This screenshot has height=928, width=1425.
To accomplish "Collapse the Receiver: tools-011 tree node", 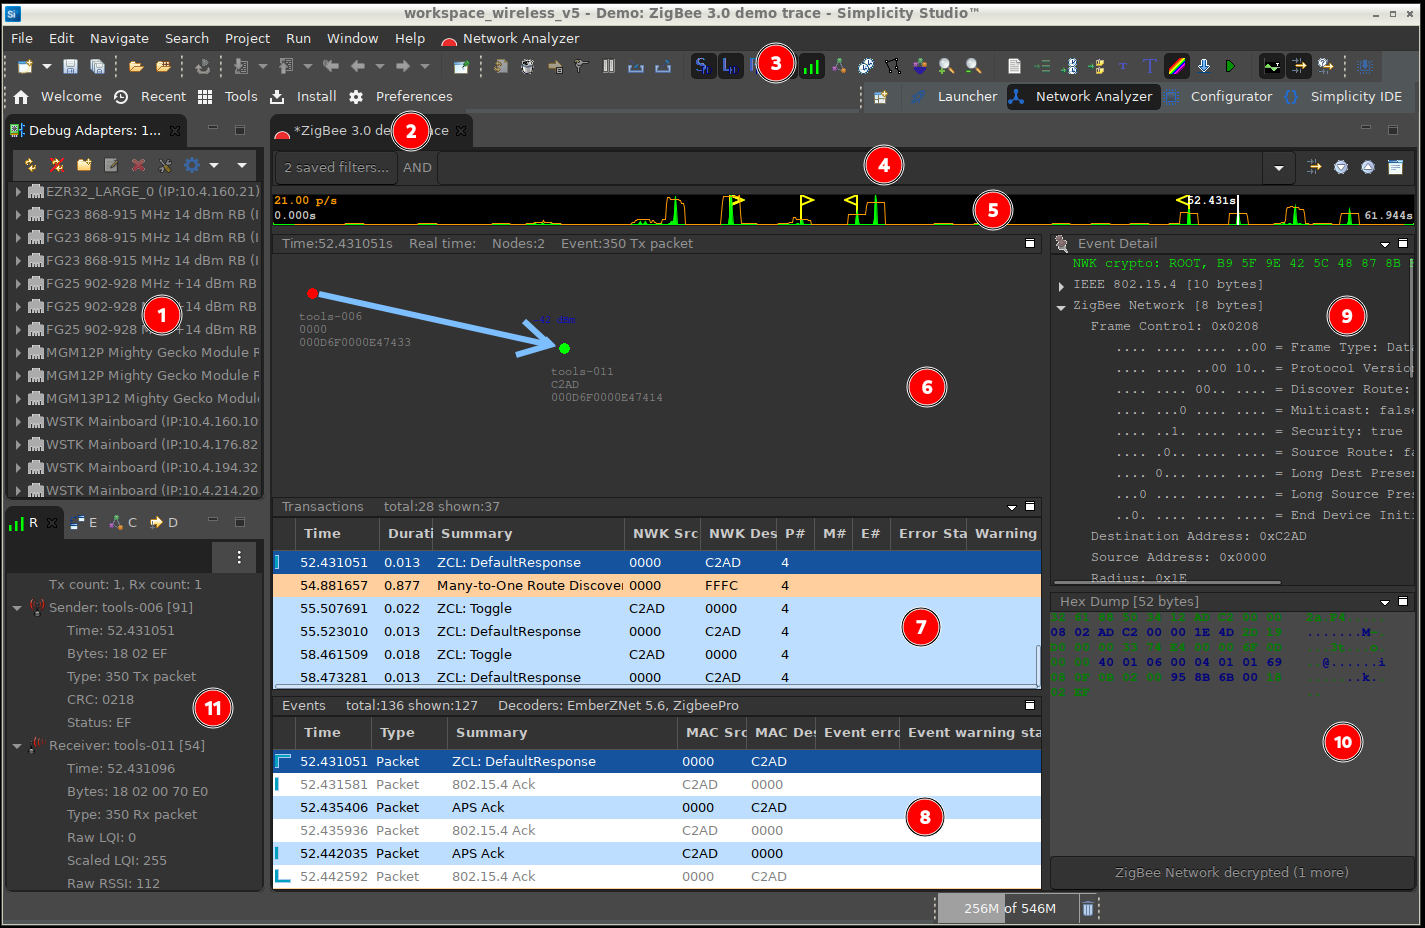I will click(17, 746).
